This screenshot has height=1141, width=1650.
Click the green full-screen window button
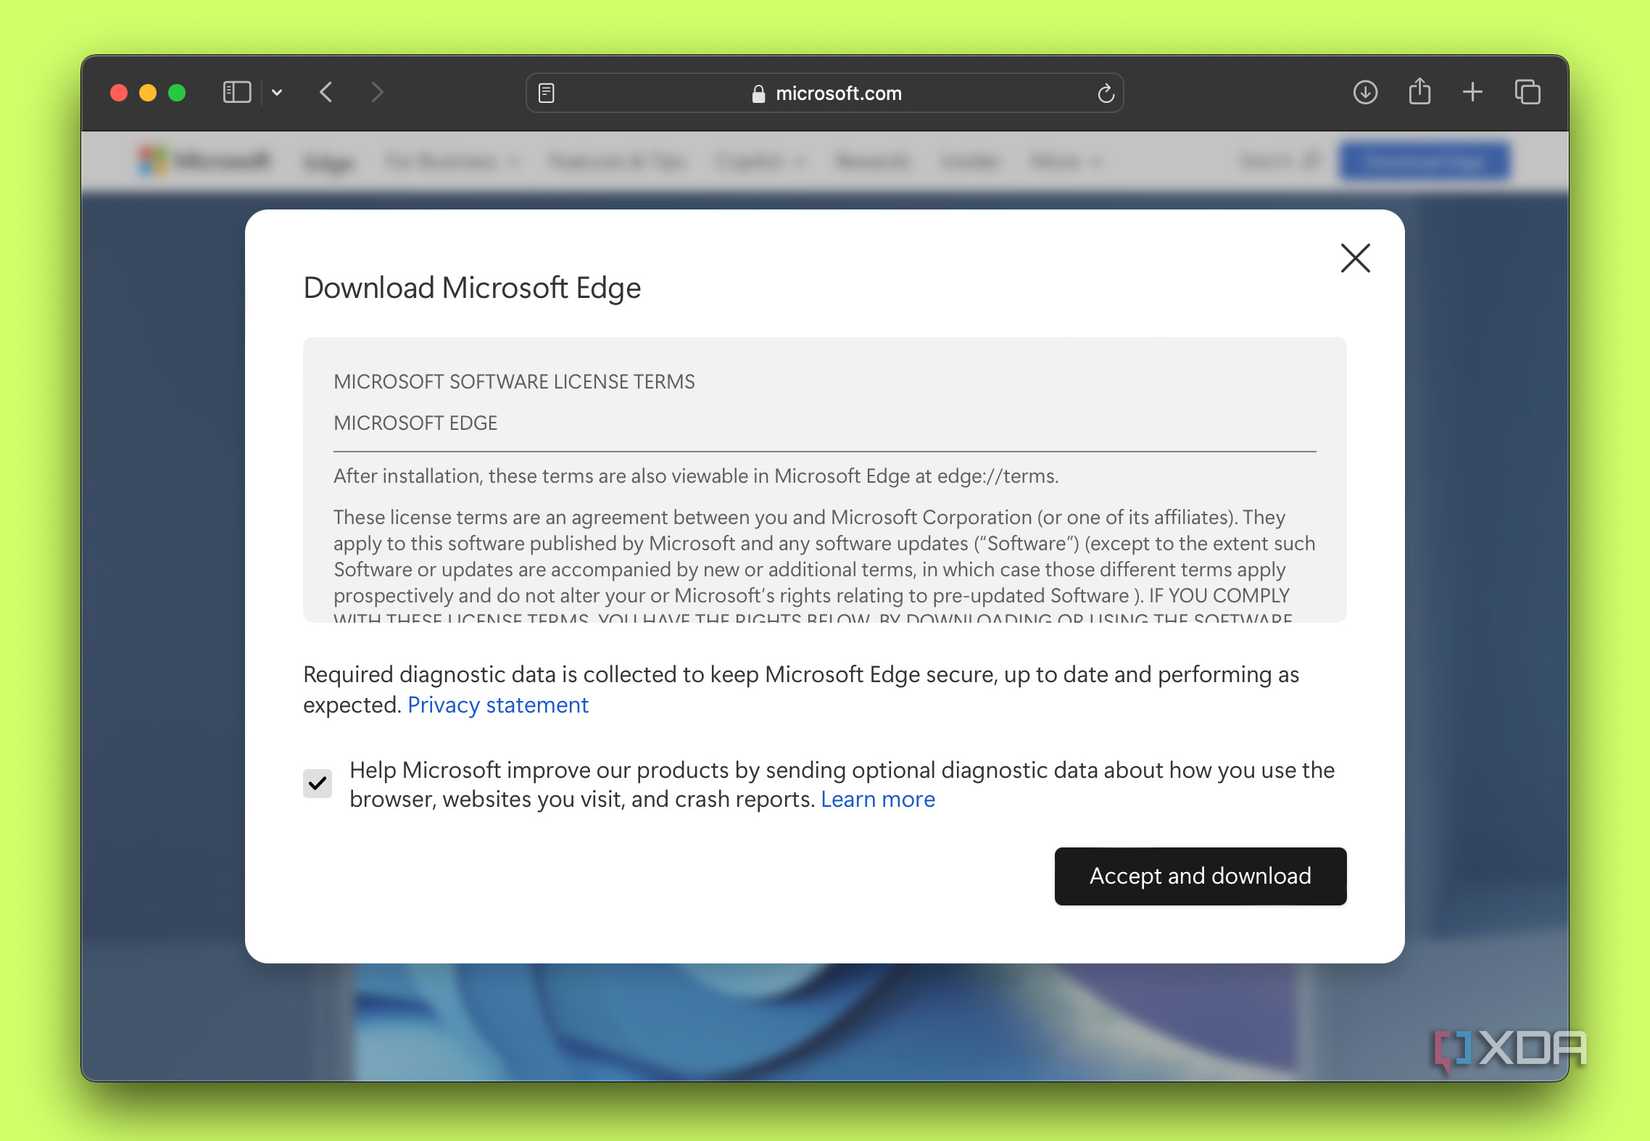click(x=177, y=93)
